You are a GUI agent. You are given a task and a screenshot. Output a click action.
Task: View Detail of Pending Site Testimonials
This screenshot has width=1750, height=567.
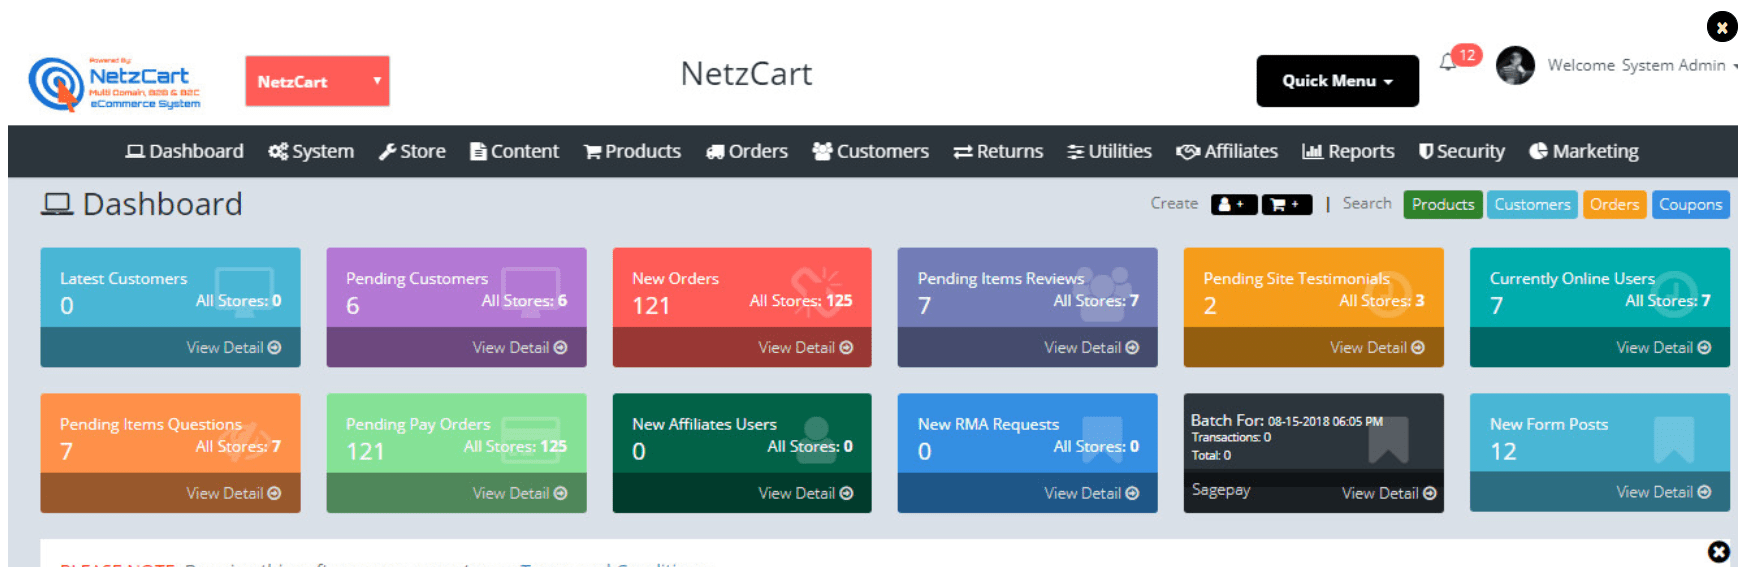(x=1377, y=348)
